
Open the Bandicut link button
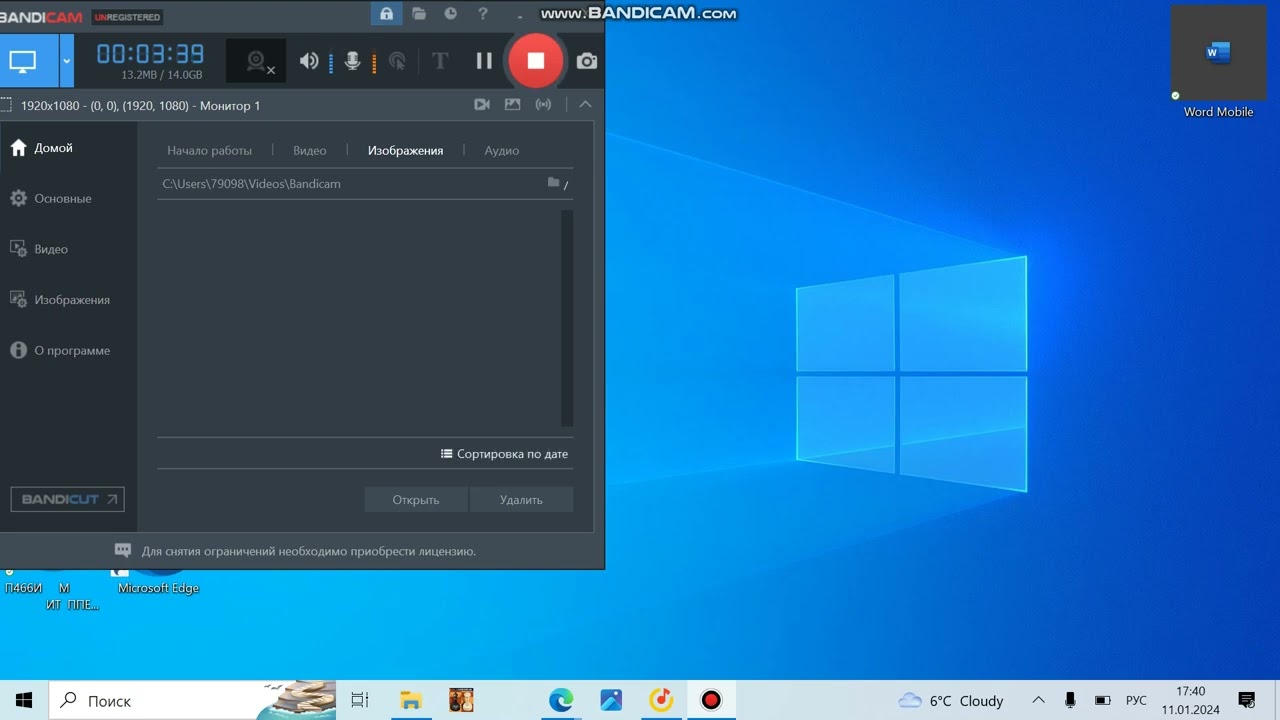pos(67,499)
